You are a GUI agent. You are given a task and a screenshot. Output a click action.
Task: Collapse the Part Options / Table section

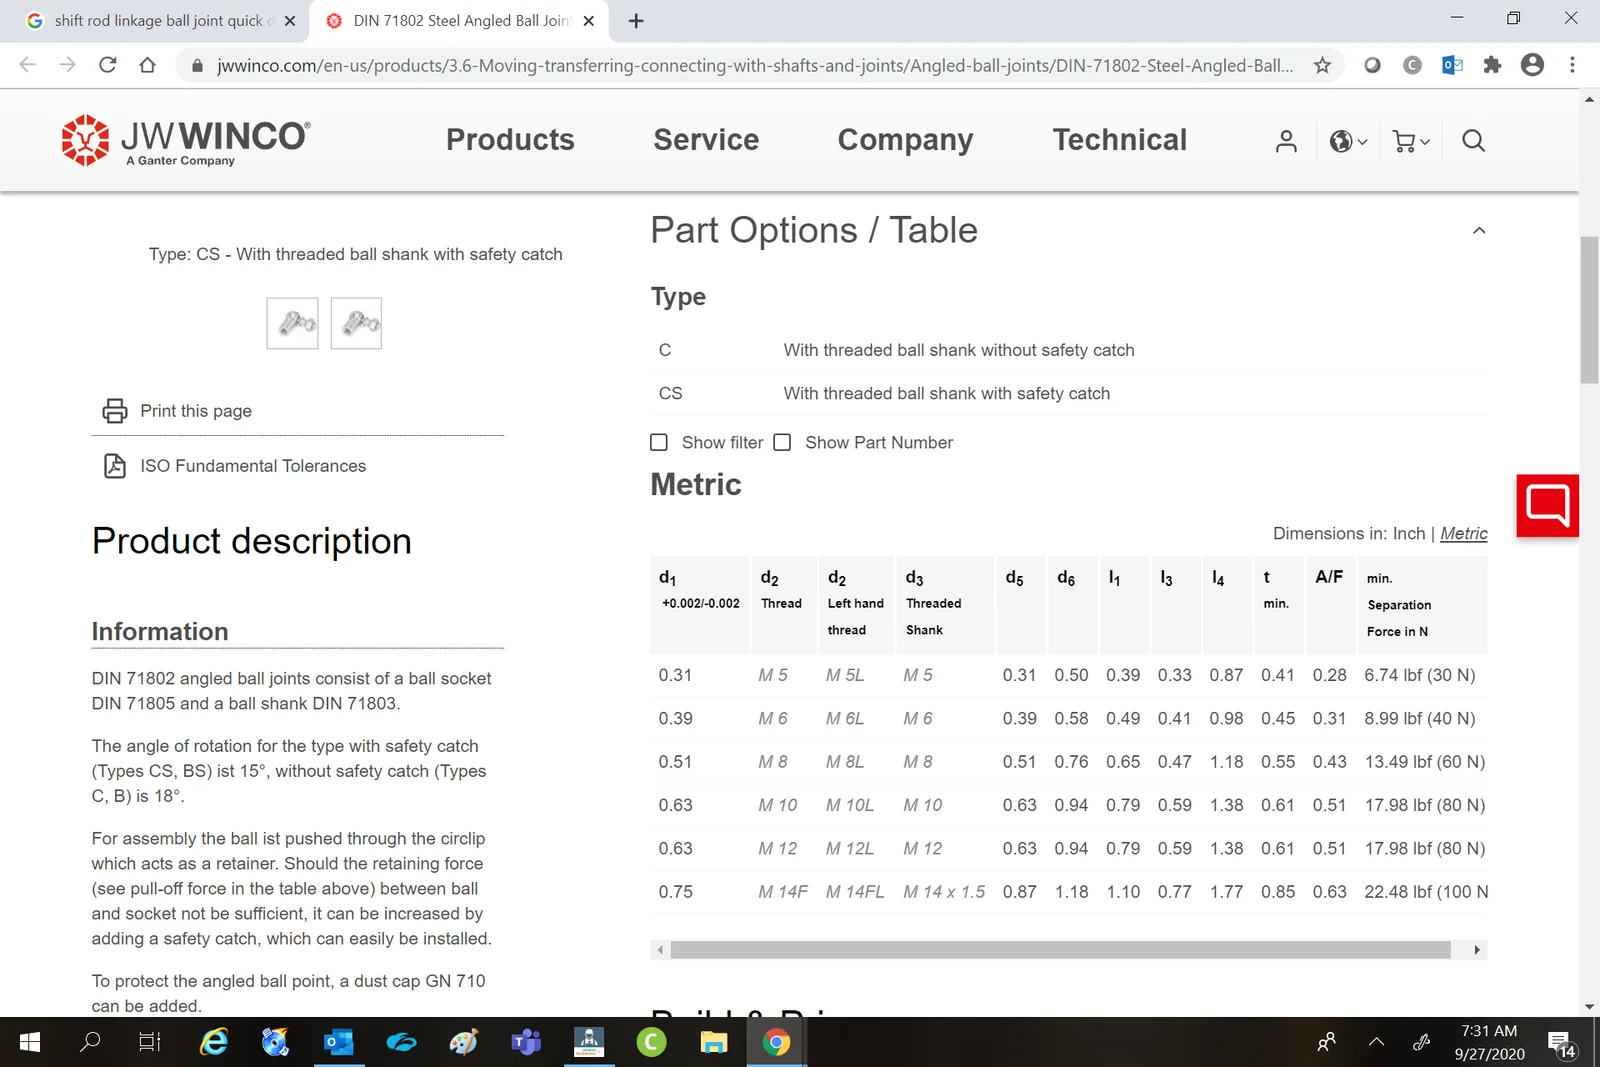click(1479, 231)
